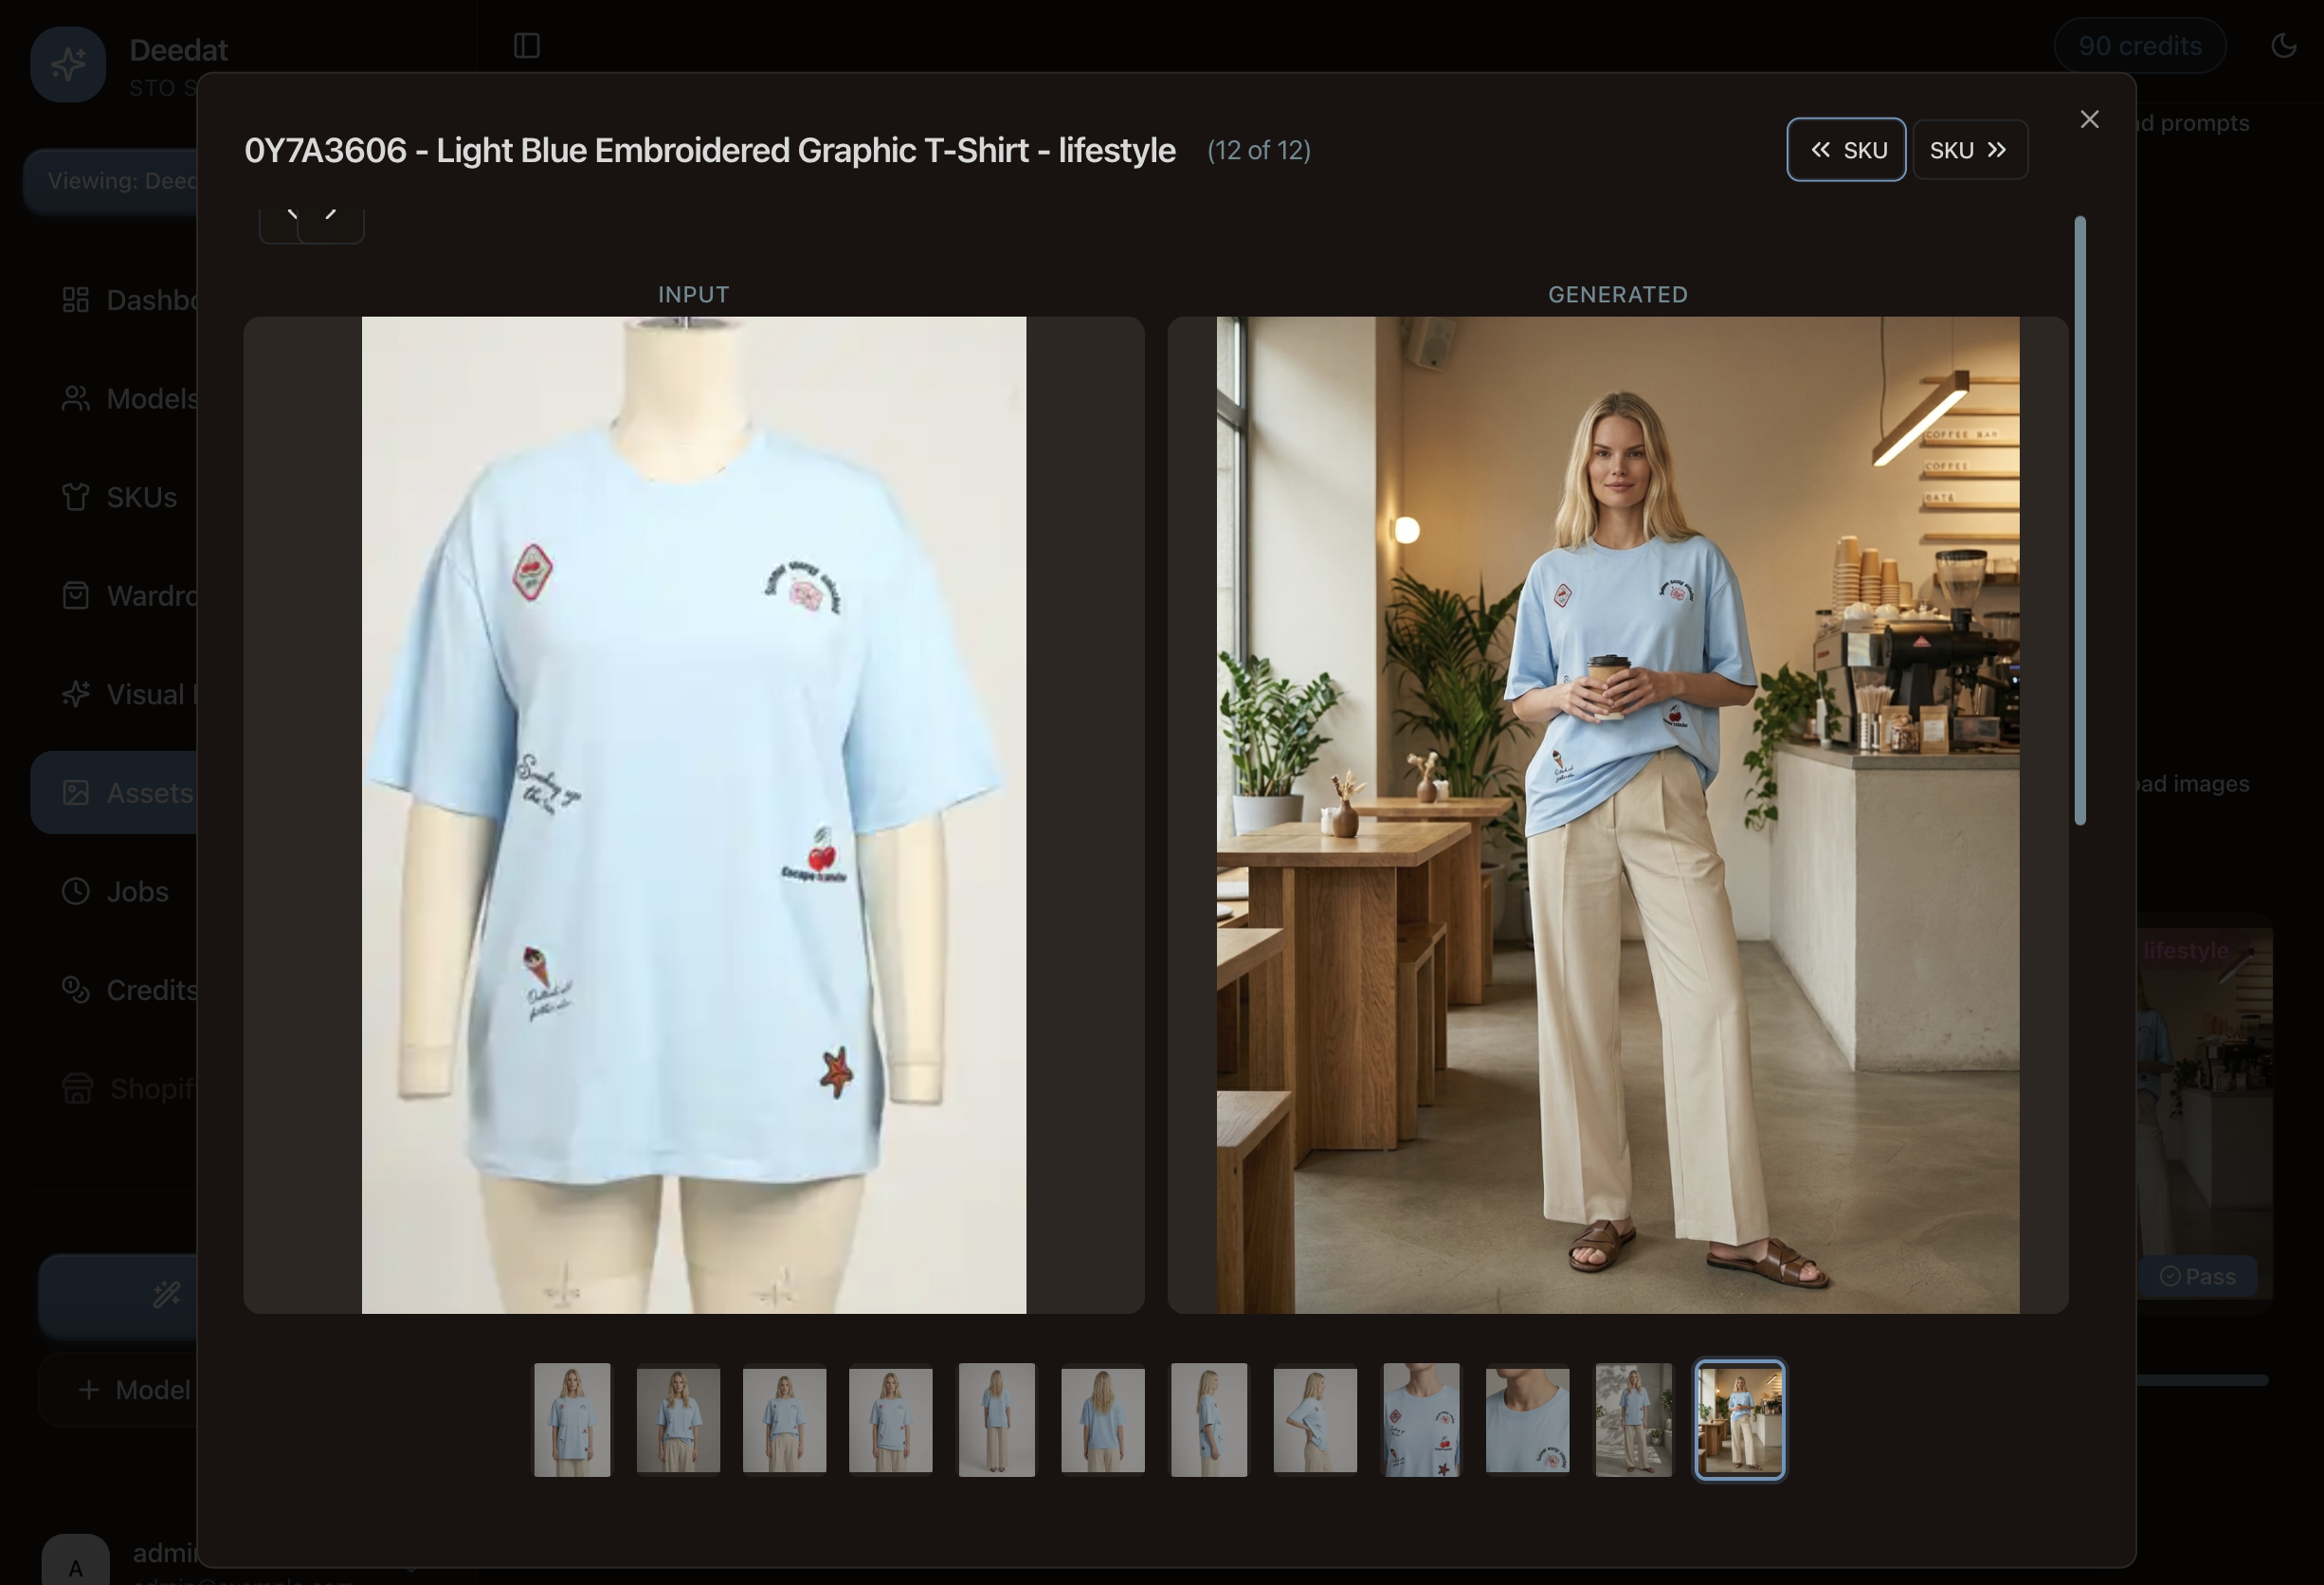The image size is (2324, 1585).
Task: Open the Models sidebar icon
Action: 76,399
